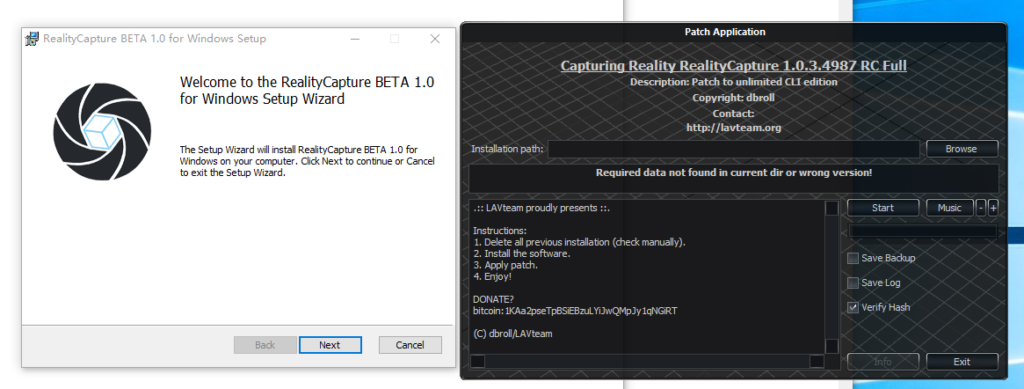Toggle the Music button
This screenshot has width=1024, height=389.
pos(950,208)
